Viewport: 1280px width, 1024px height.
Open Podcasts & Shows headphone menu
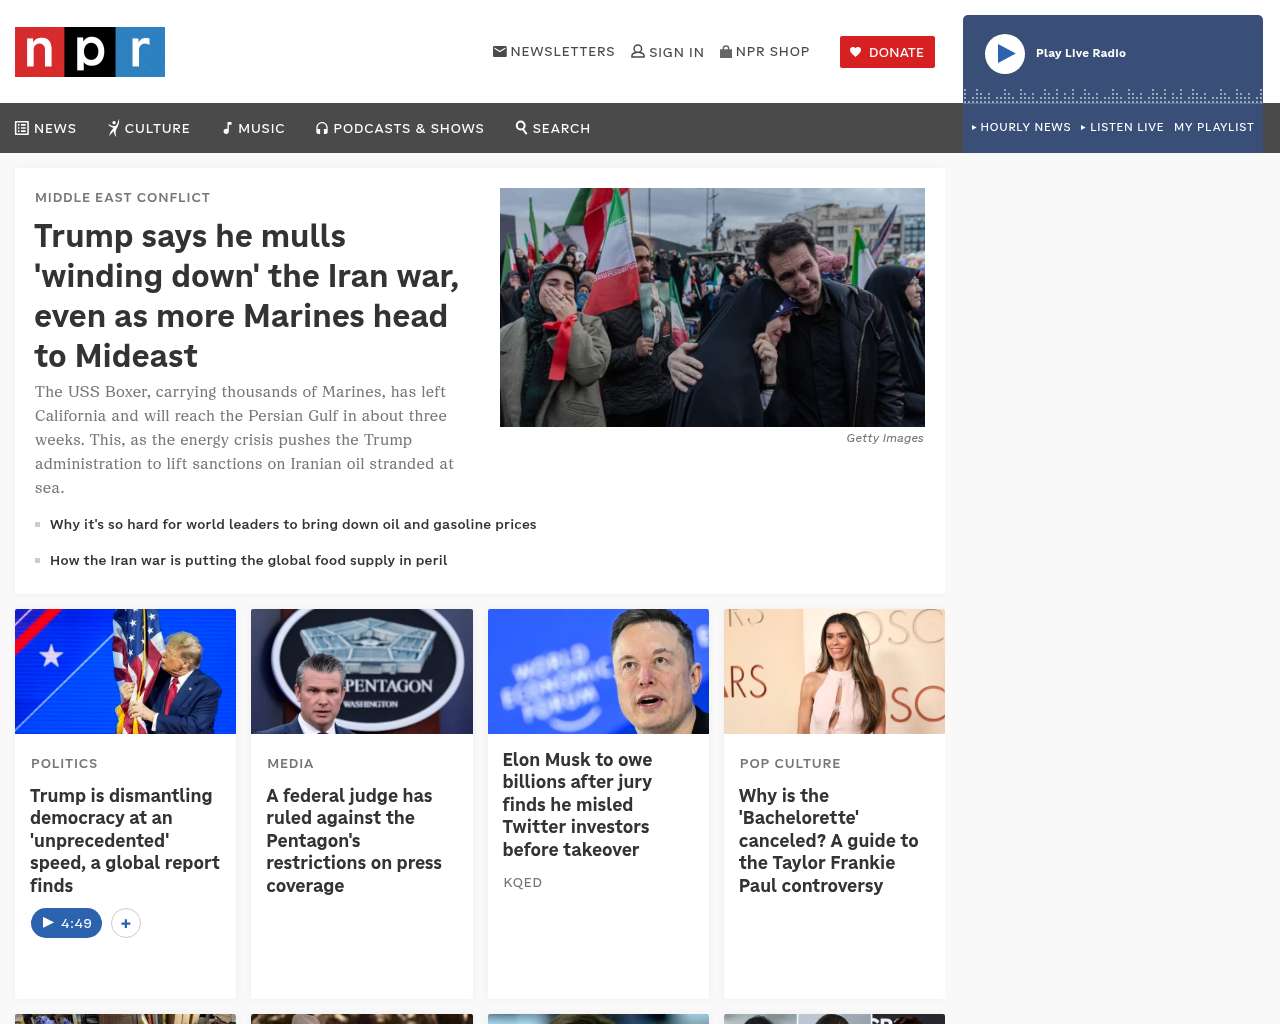400,128
